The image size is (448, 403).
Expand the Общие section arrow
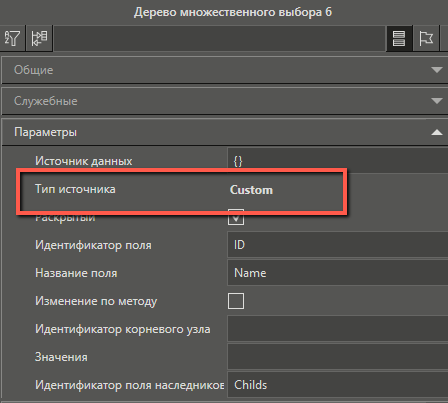click(x=437, y=70)
